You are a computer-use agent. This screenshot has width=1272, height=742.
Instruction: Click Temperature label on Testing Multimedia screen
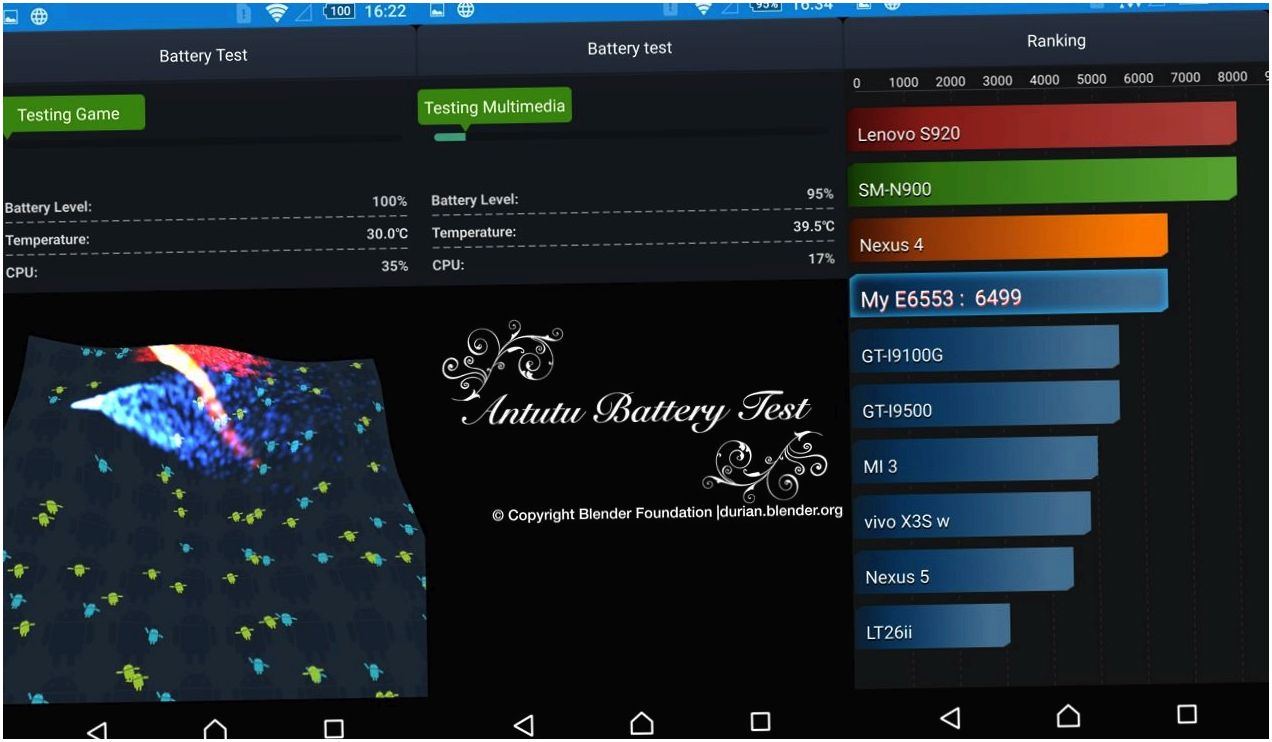tap(474, 232)
